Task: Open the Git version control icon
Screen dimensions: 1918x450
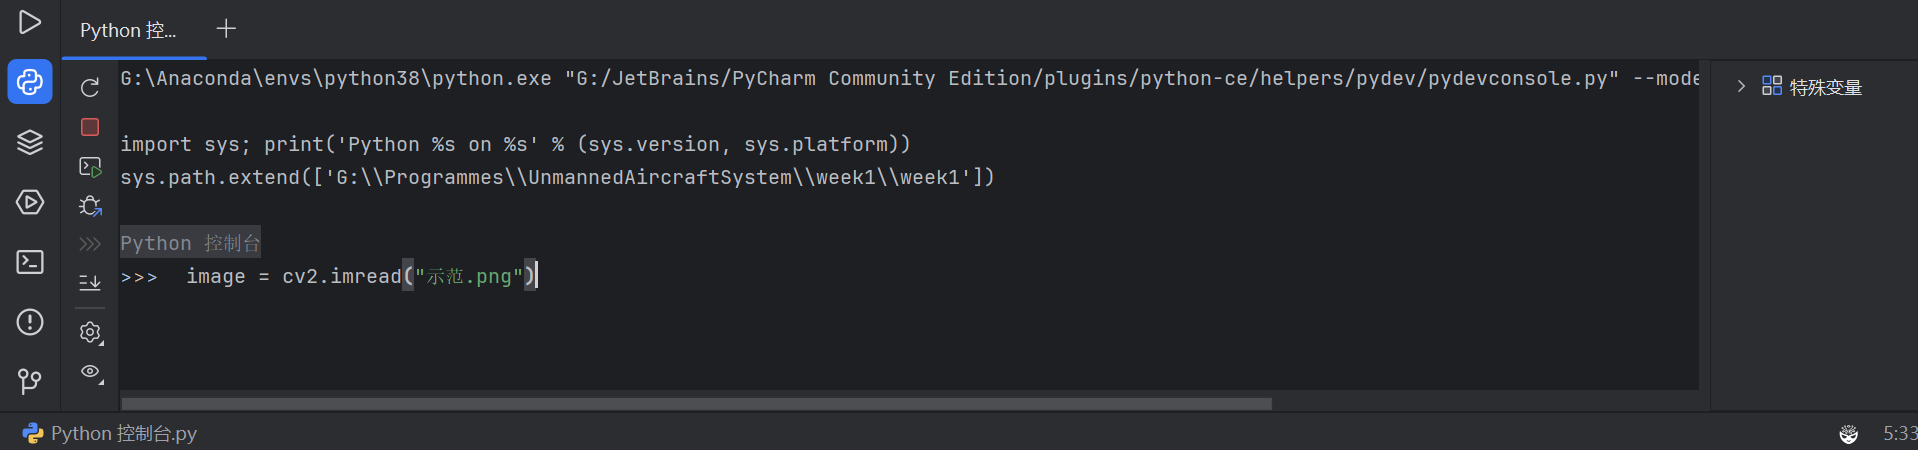Action: tap(30, 381)
